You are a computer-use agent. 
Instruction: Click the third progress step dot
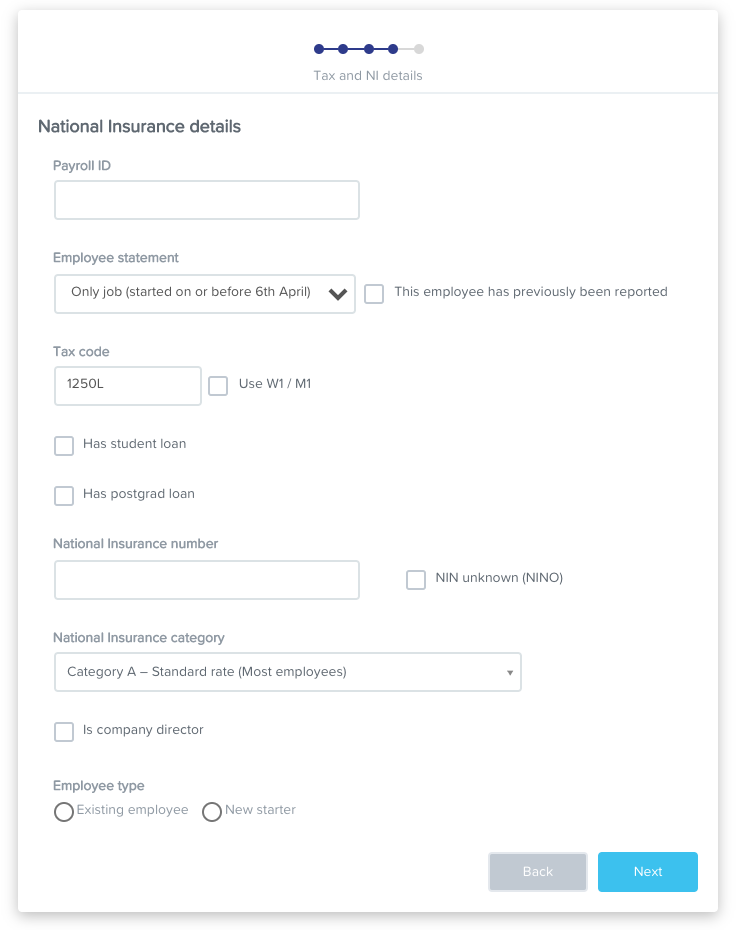(x=369, y=49)
